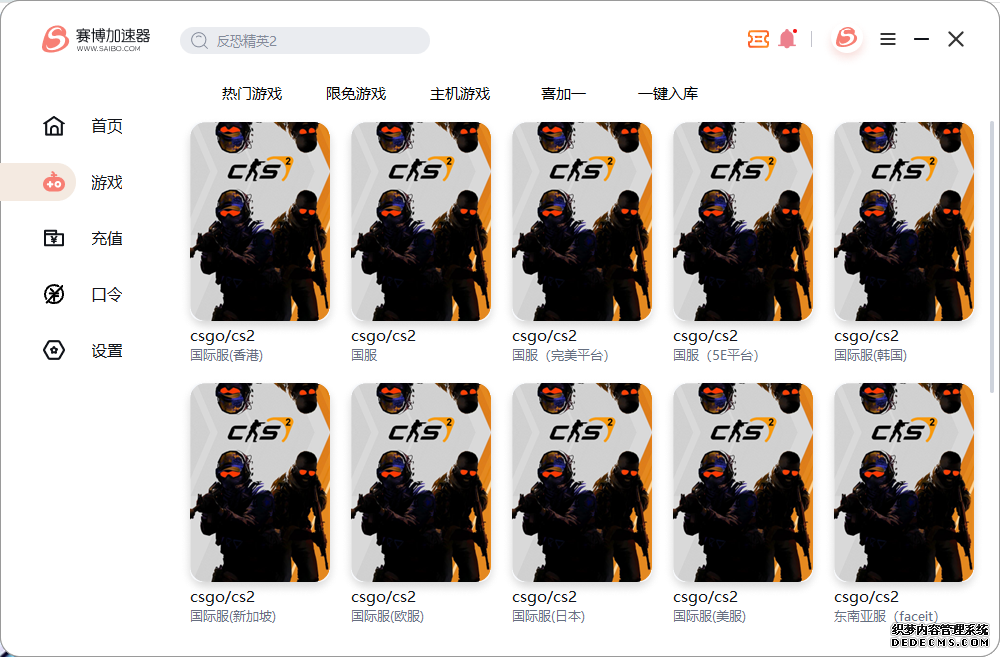Switch to 主机游戏 tab
This screenshot has width=1000, height=657.
pyautogui.click(x=460, y=94)
